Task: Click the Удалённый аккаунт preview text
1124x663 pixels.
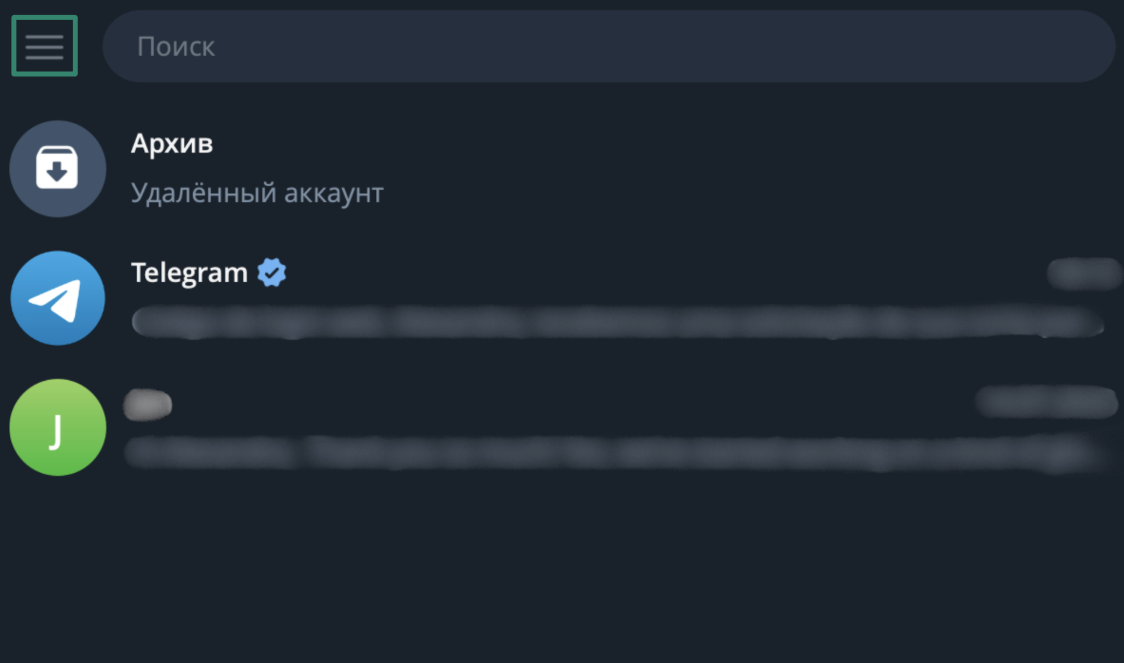Action: (x=257, y=192)
